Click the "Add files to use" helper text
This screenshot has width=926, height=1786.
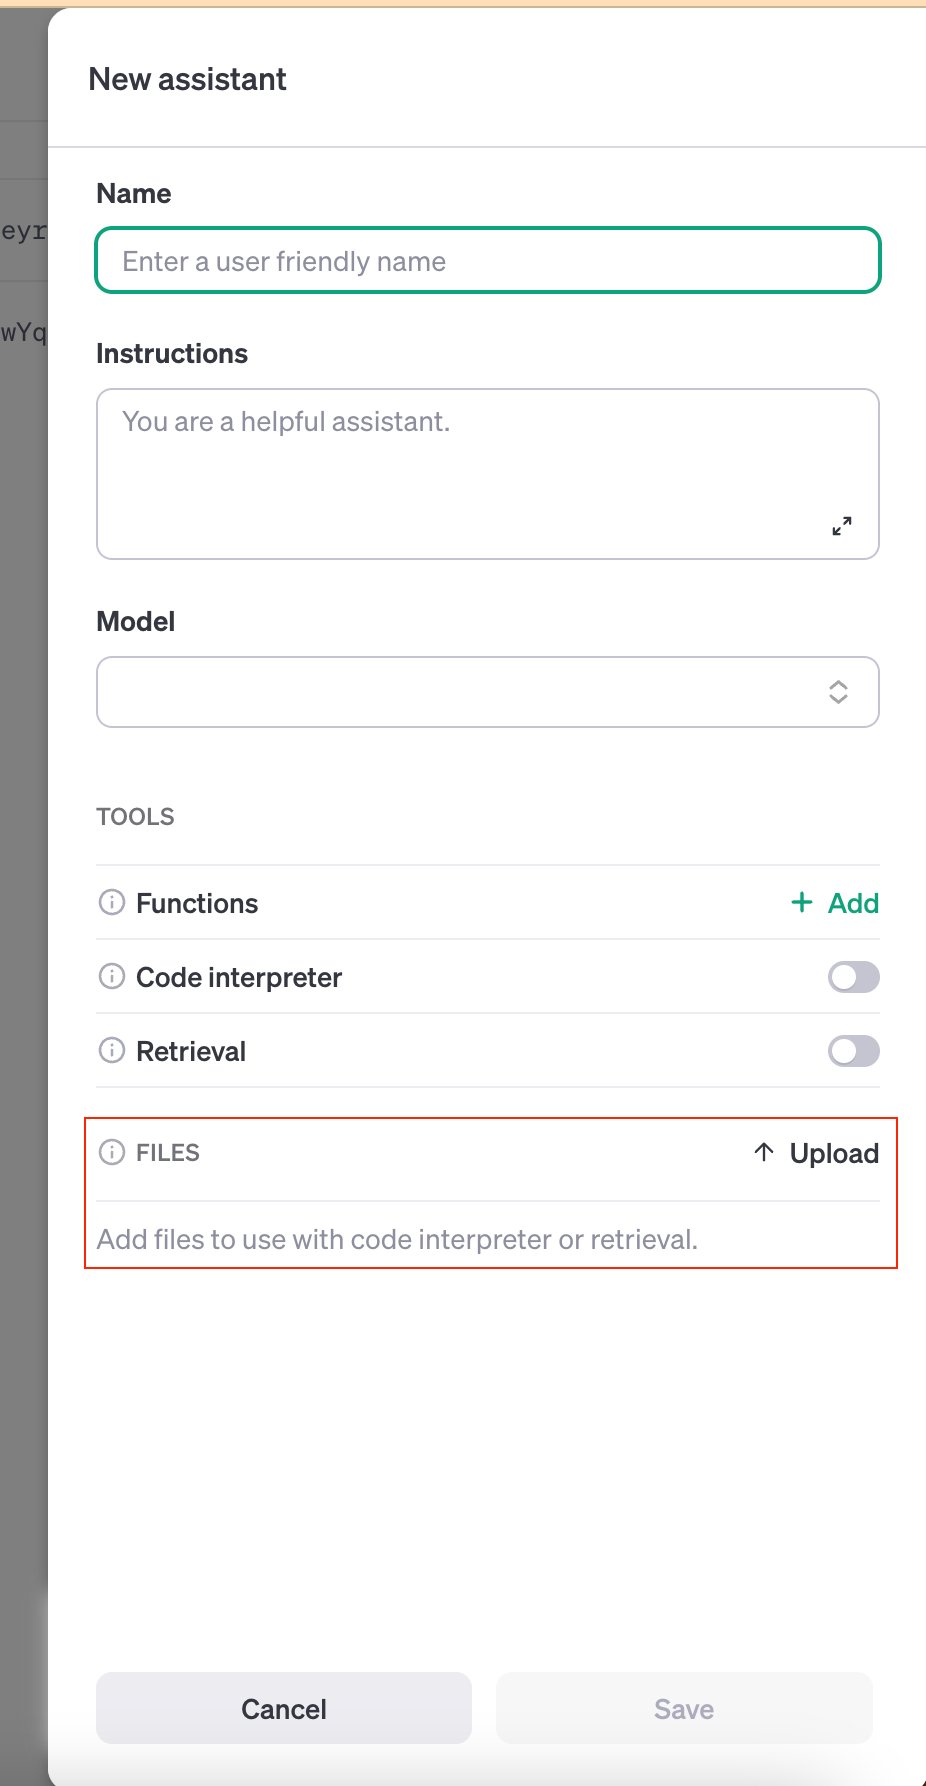pos(397,1239)
